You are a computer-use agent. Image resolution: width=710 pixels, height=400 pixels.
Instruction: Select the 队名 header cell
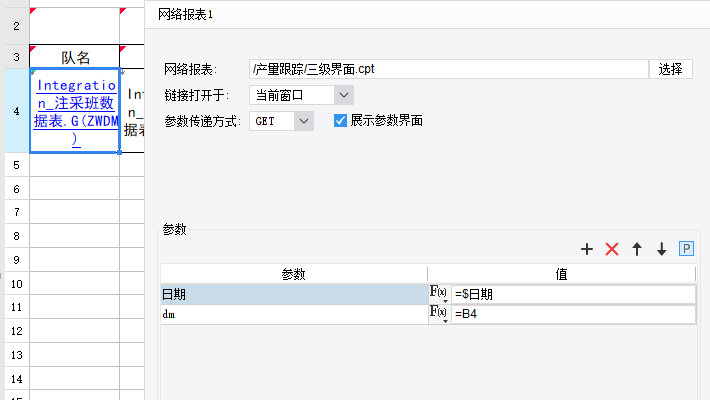tap(75, 57)
